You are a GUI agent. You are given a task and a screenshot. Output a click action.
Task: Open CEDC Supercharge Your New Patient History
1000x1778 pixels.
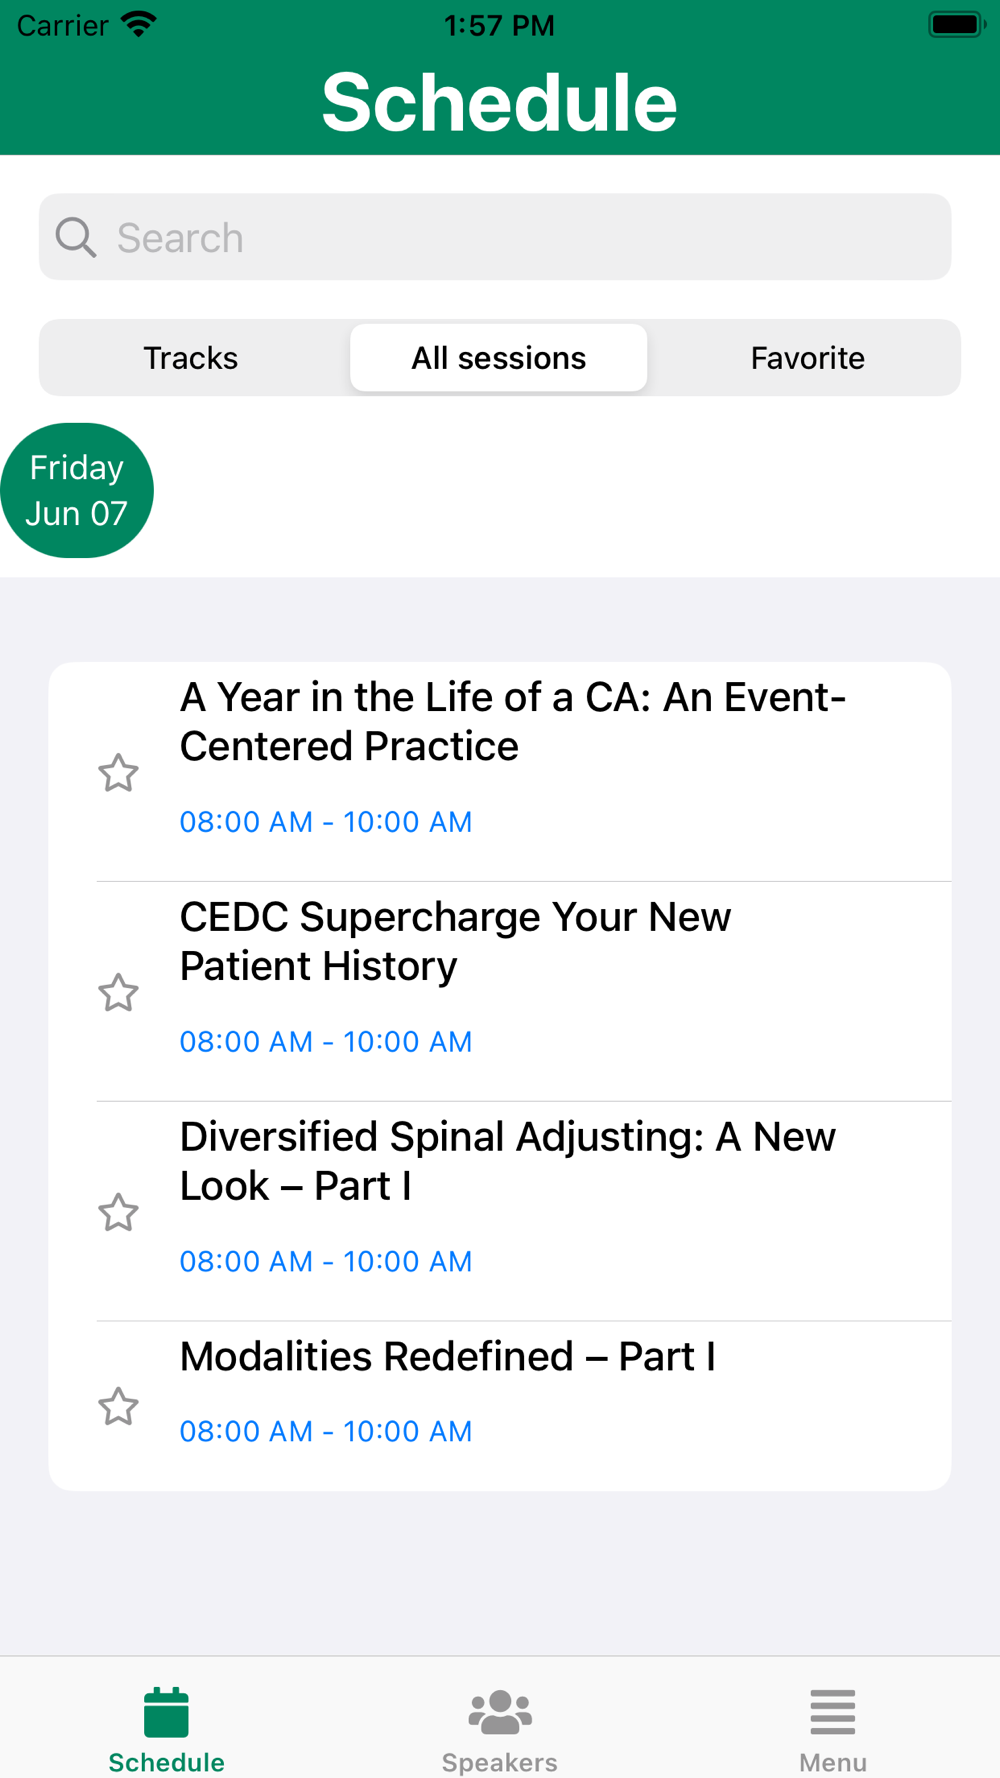456,942
